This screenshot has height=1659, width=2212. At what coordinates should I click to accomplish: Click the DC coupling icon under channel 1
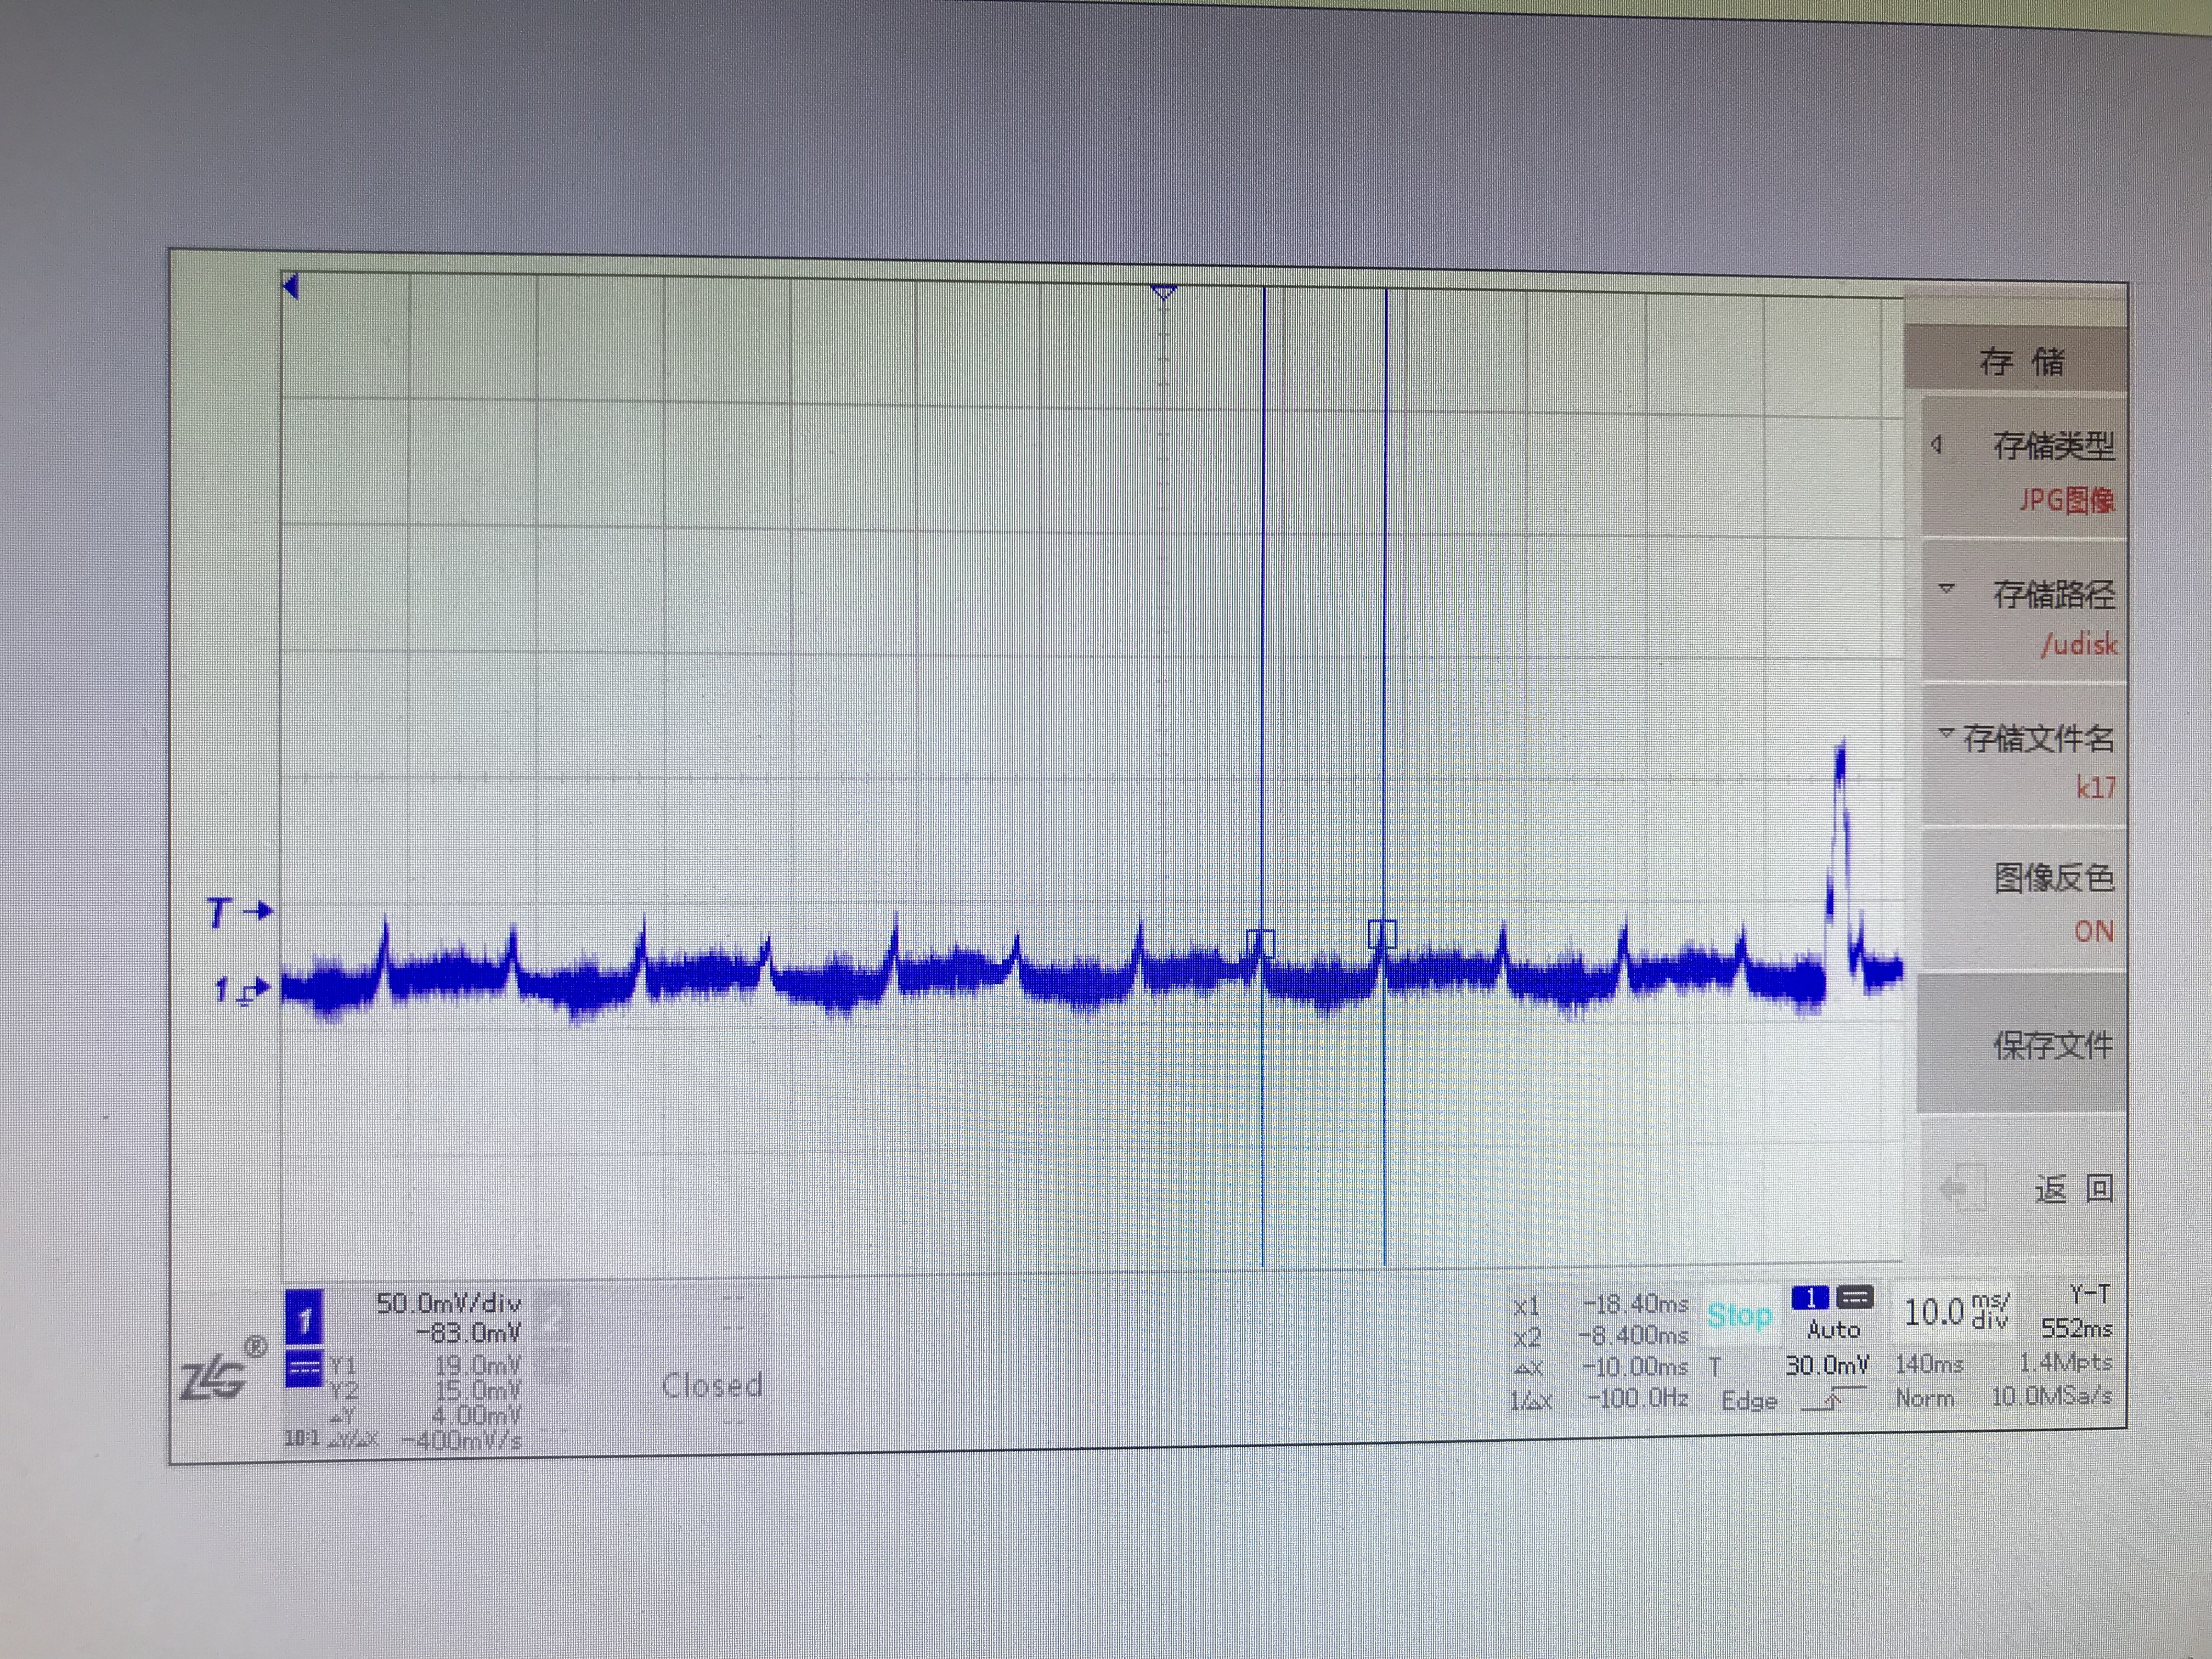point(304,1369)
